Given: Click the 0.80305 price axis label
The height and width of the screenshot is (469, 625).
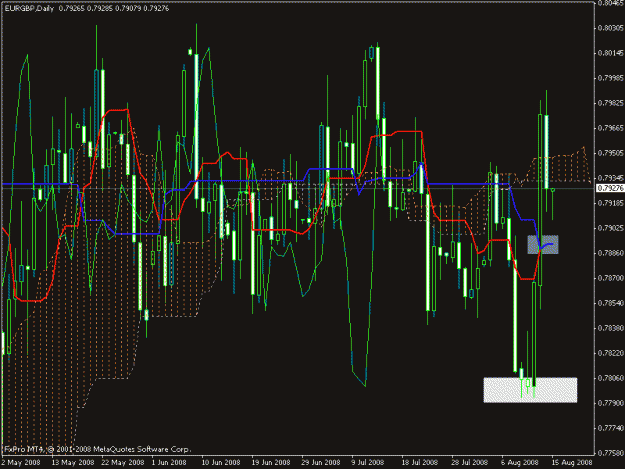Looking at the screenshot, I should coord(610,28).
